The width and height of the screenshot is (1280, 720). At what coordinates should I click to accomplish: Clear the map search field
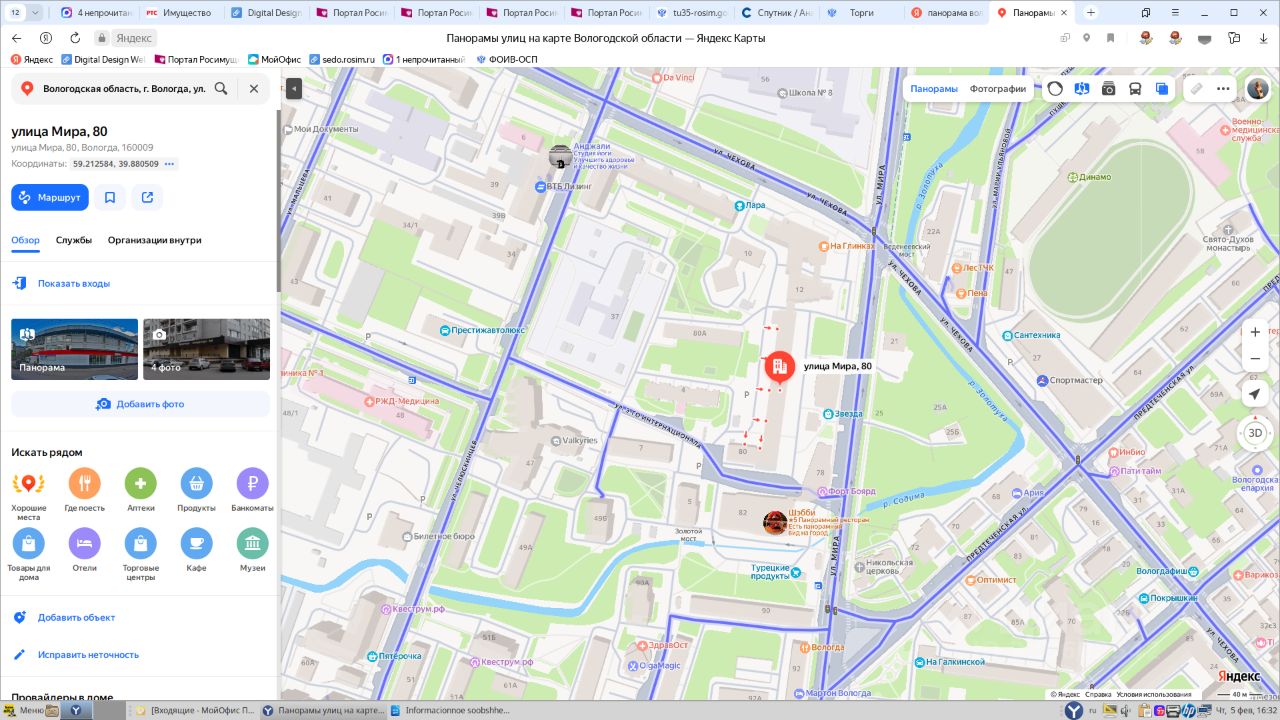[254, 88]
